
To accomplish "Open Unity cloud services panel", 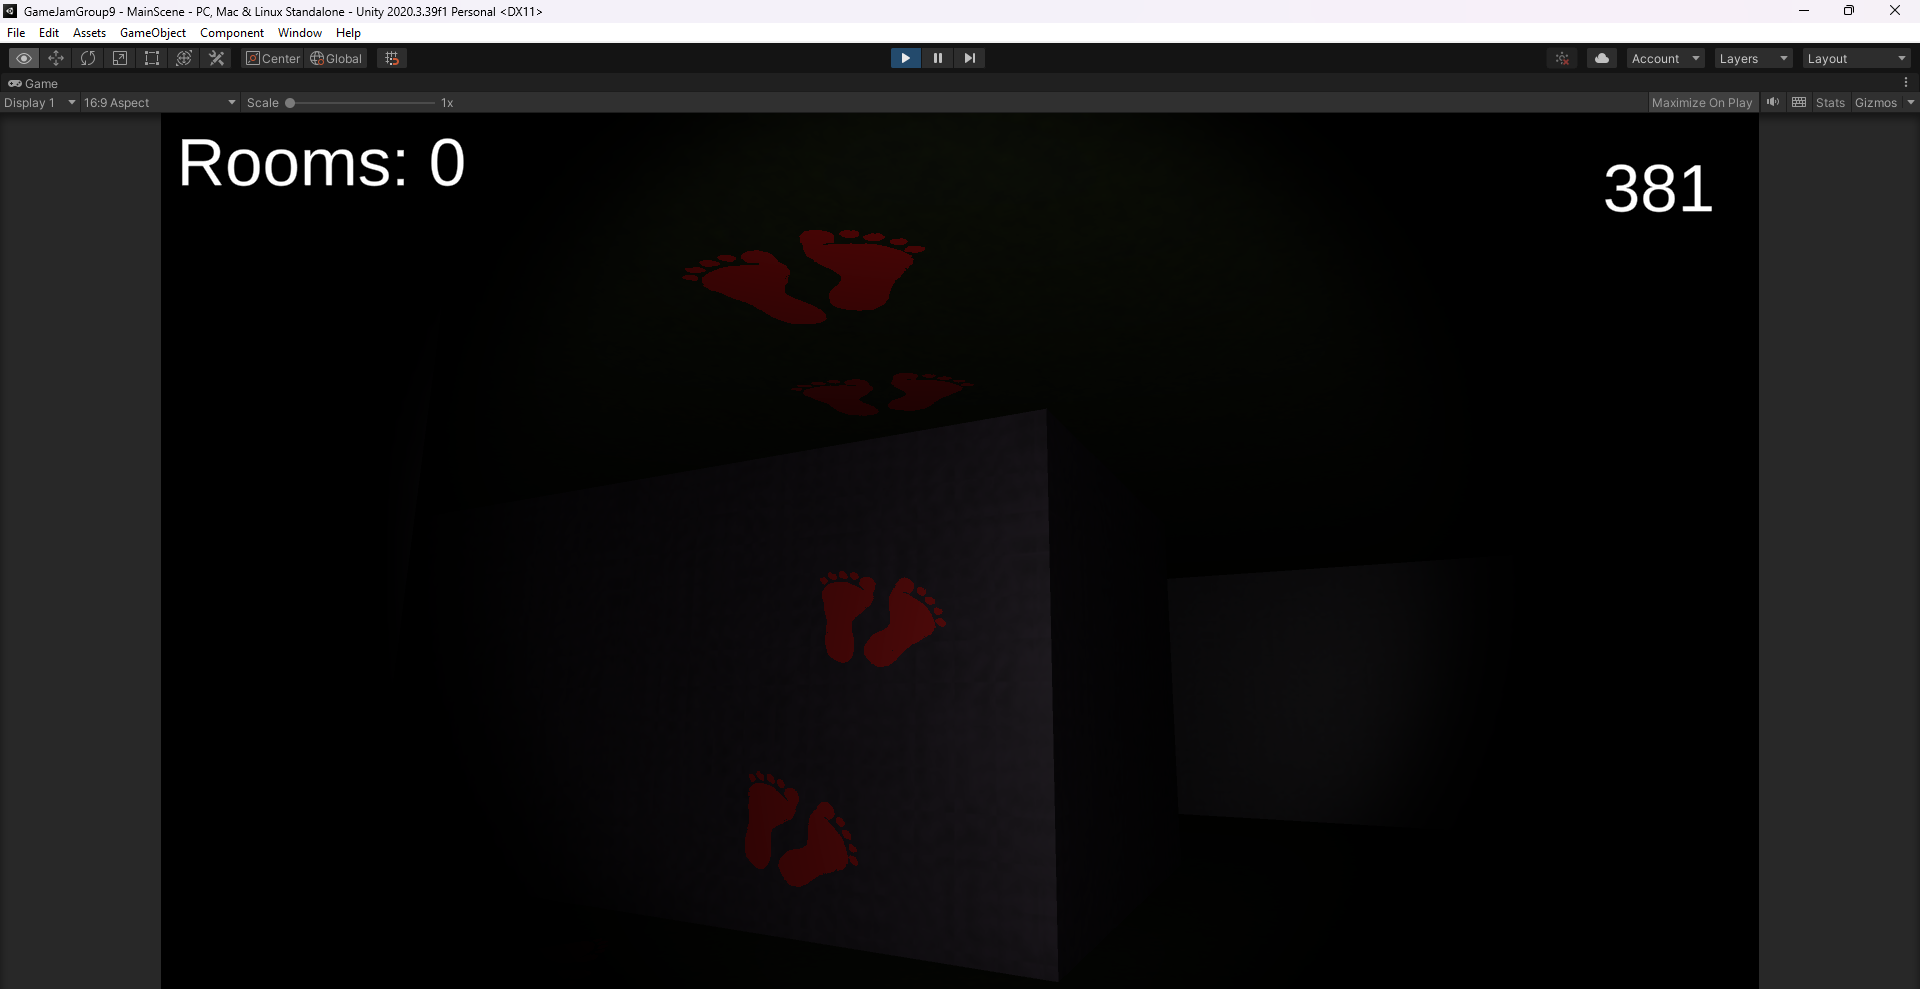I will click(1601, 58).
